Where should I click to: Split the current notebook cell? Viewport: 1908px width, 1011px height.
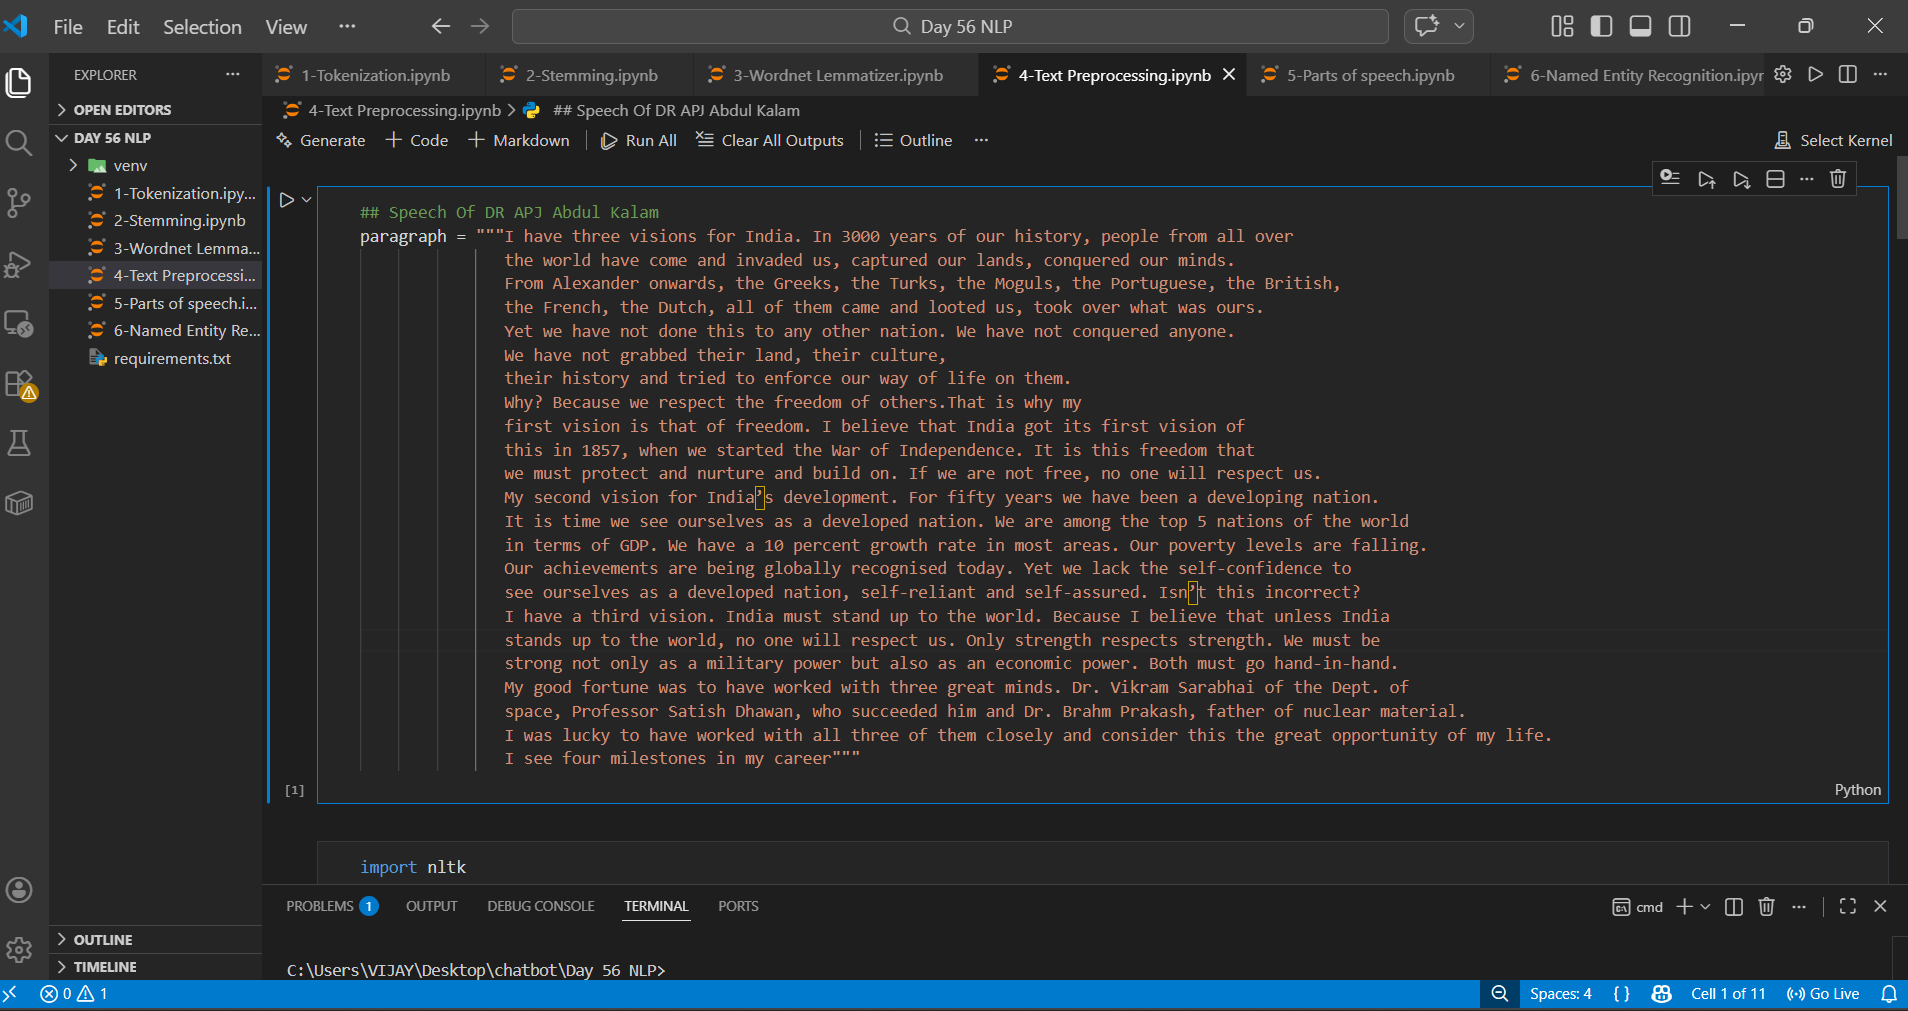1775,179
